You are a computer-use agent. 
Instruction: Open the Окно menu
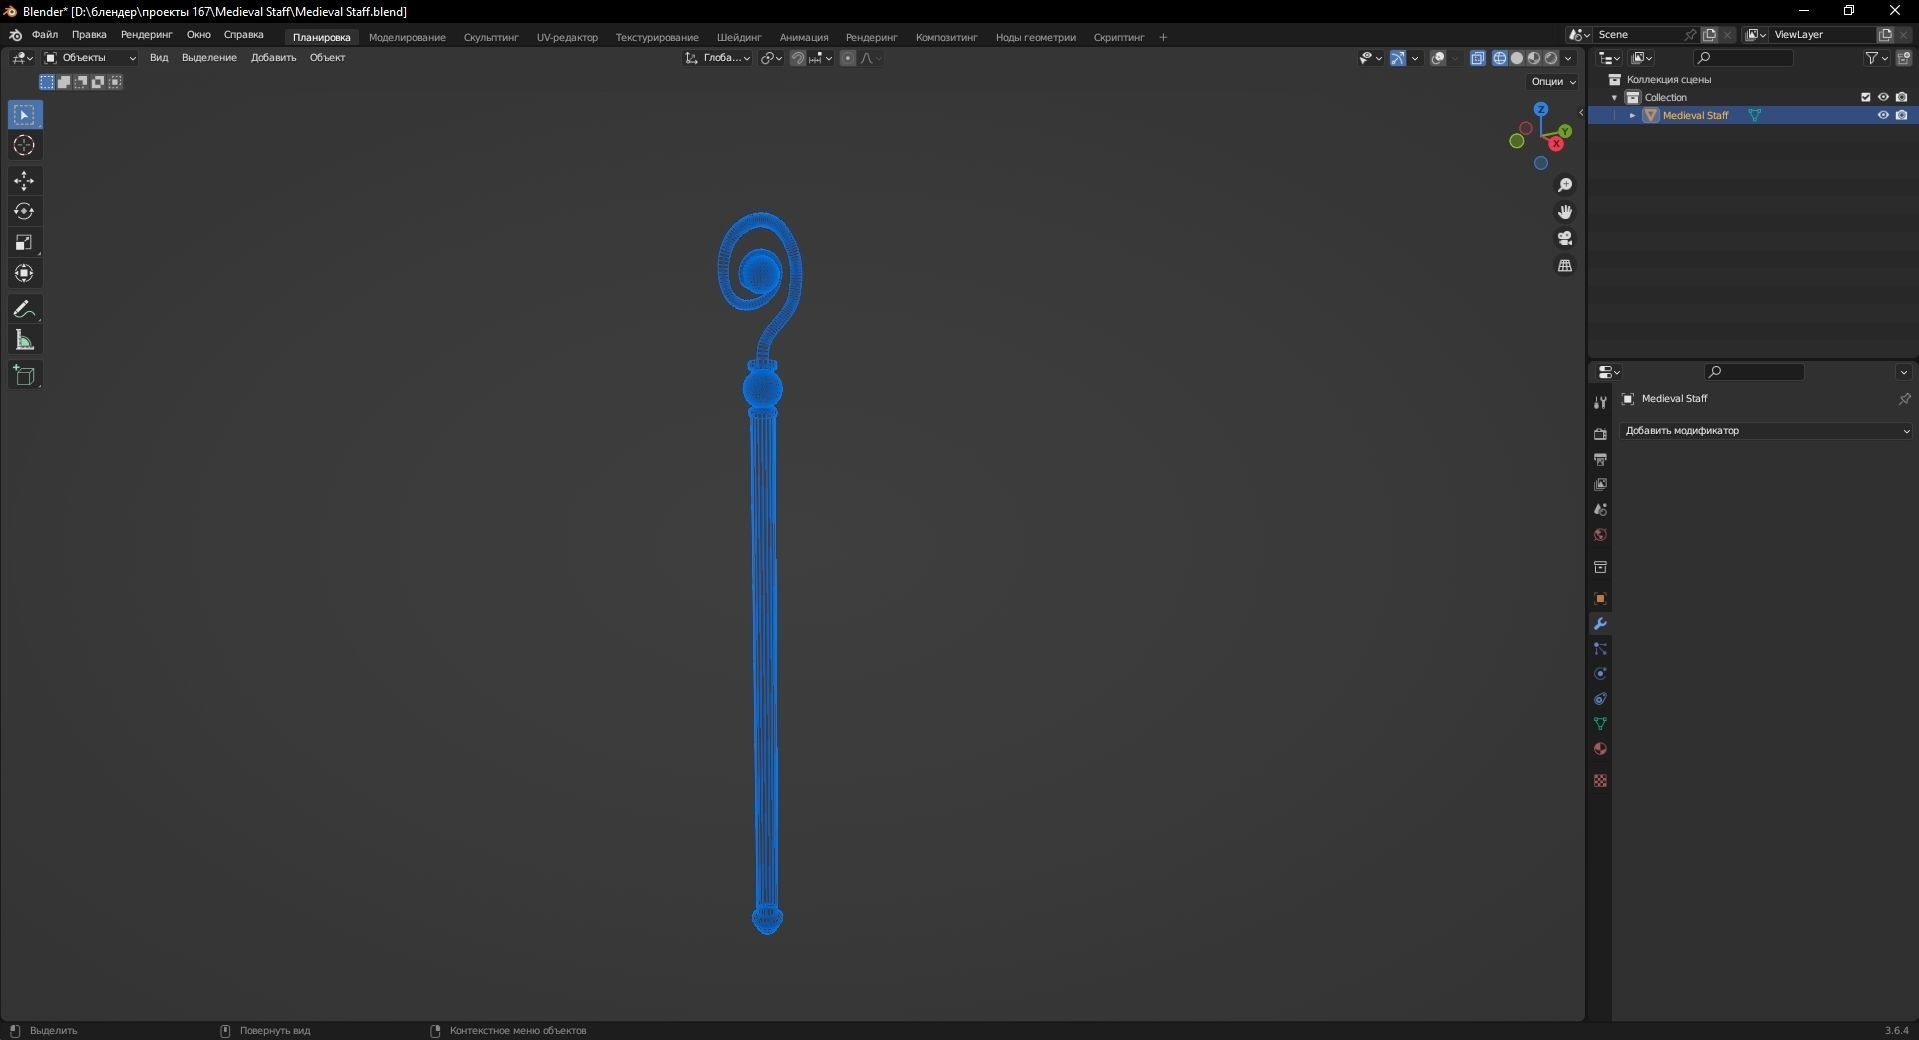click(198, 35)
